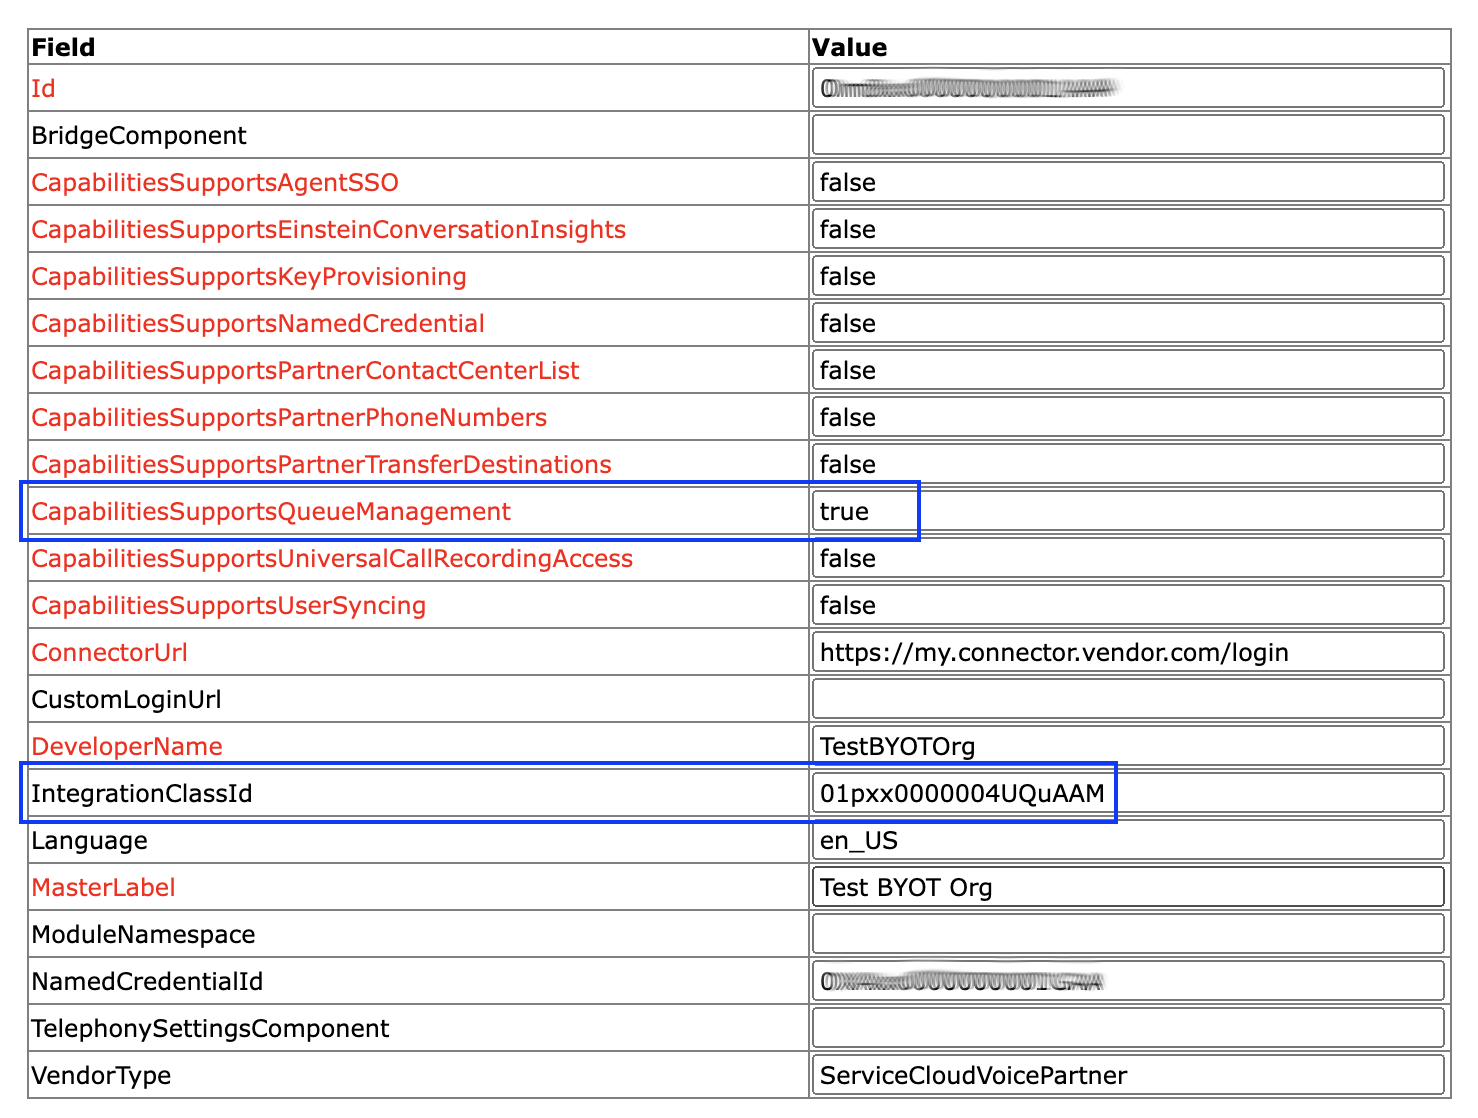Click the VendorType field showing ServiceCloudVoicePartner
1478x1118 pixels.
1127,1075
